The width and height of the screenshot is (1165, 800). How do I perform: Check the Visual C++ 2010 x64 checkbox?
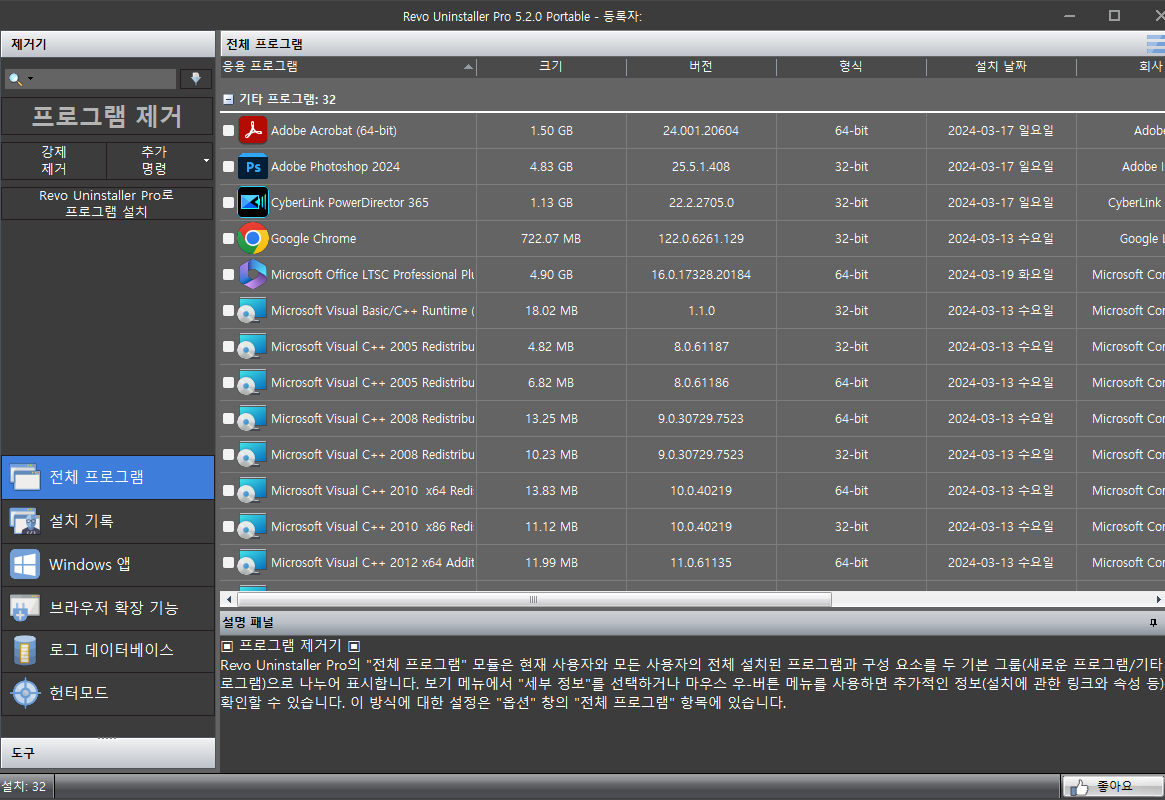(x=229, y=491)
